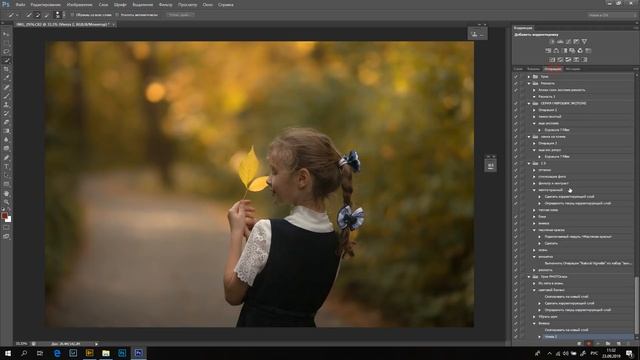This screenshot has width=640, height=360.
Task: Add a Vibrance adjustment layer
Action: point(584,42)
